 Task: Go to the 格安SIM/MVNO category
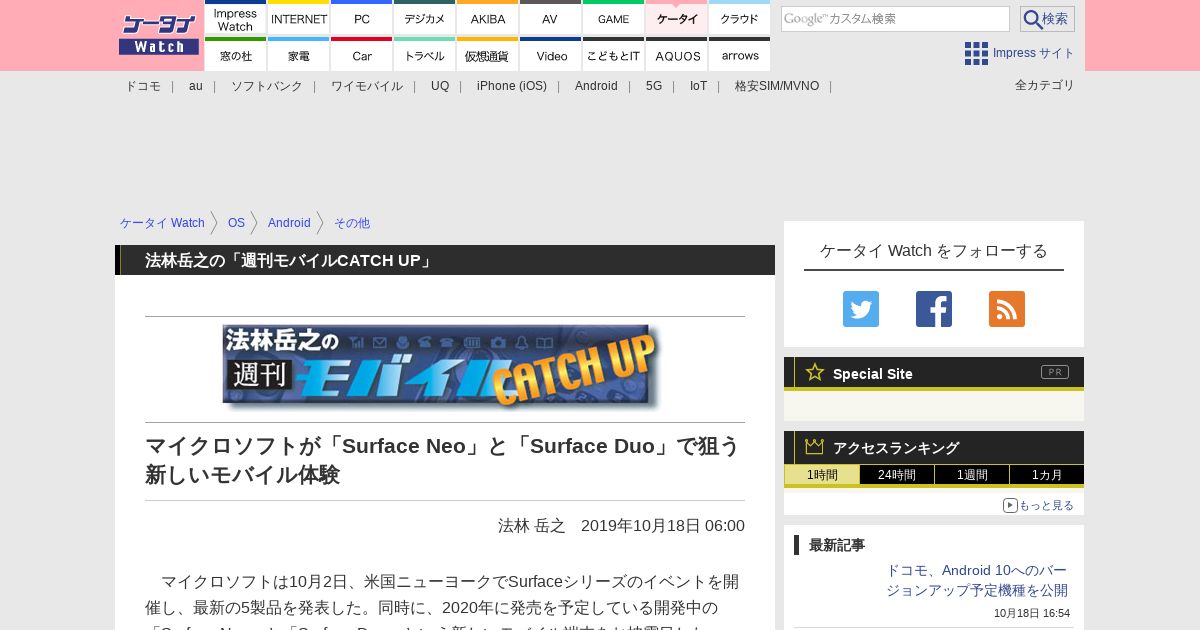(777, 86)
